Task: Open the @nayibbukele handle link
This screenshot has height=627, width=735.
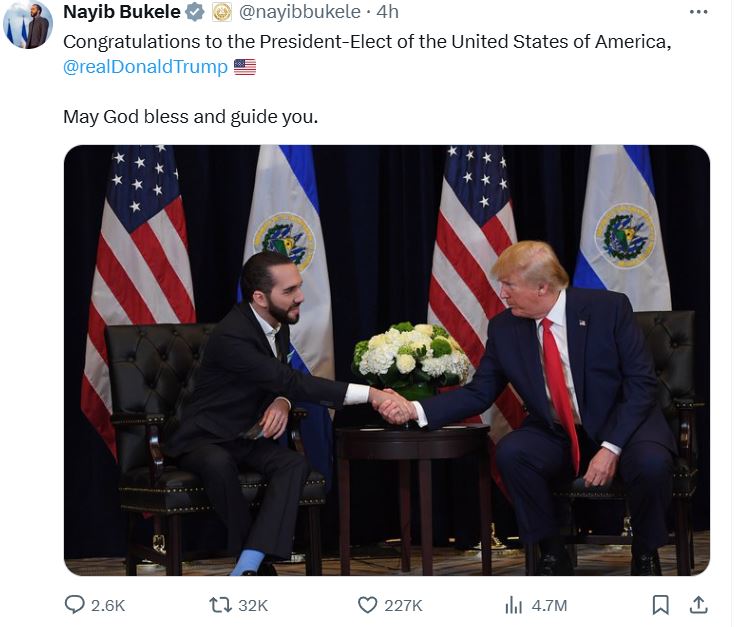Action: (x=299, y=13)
